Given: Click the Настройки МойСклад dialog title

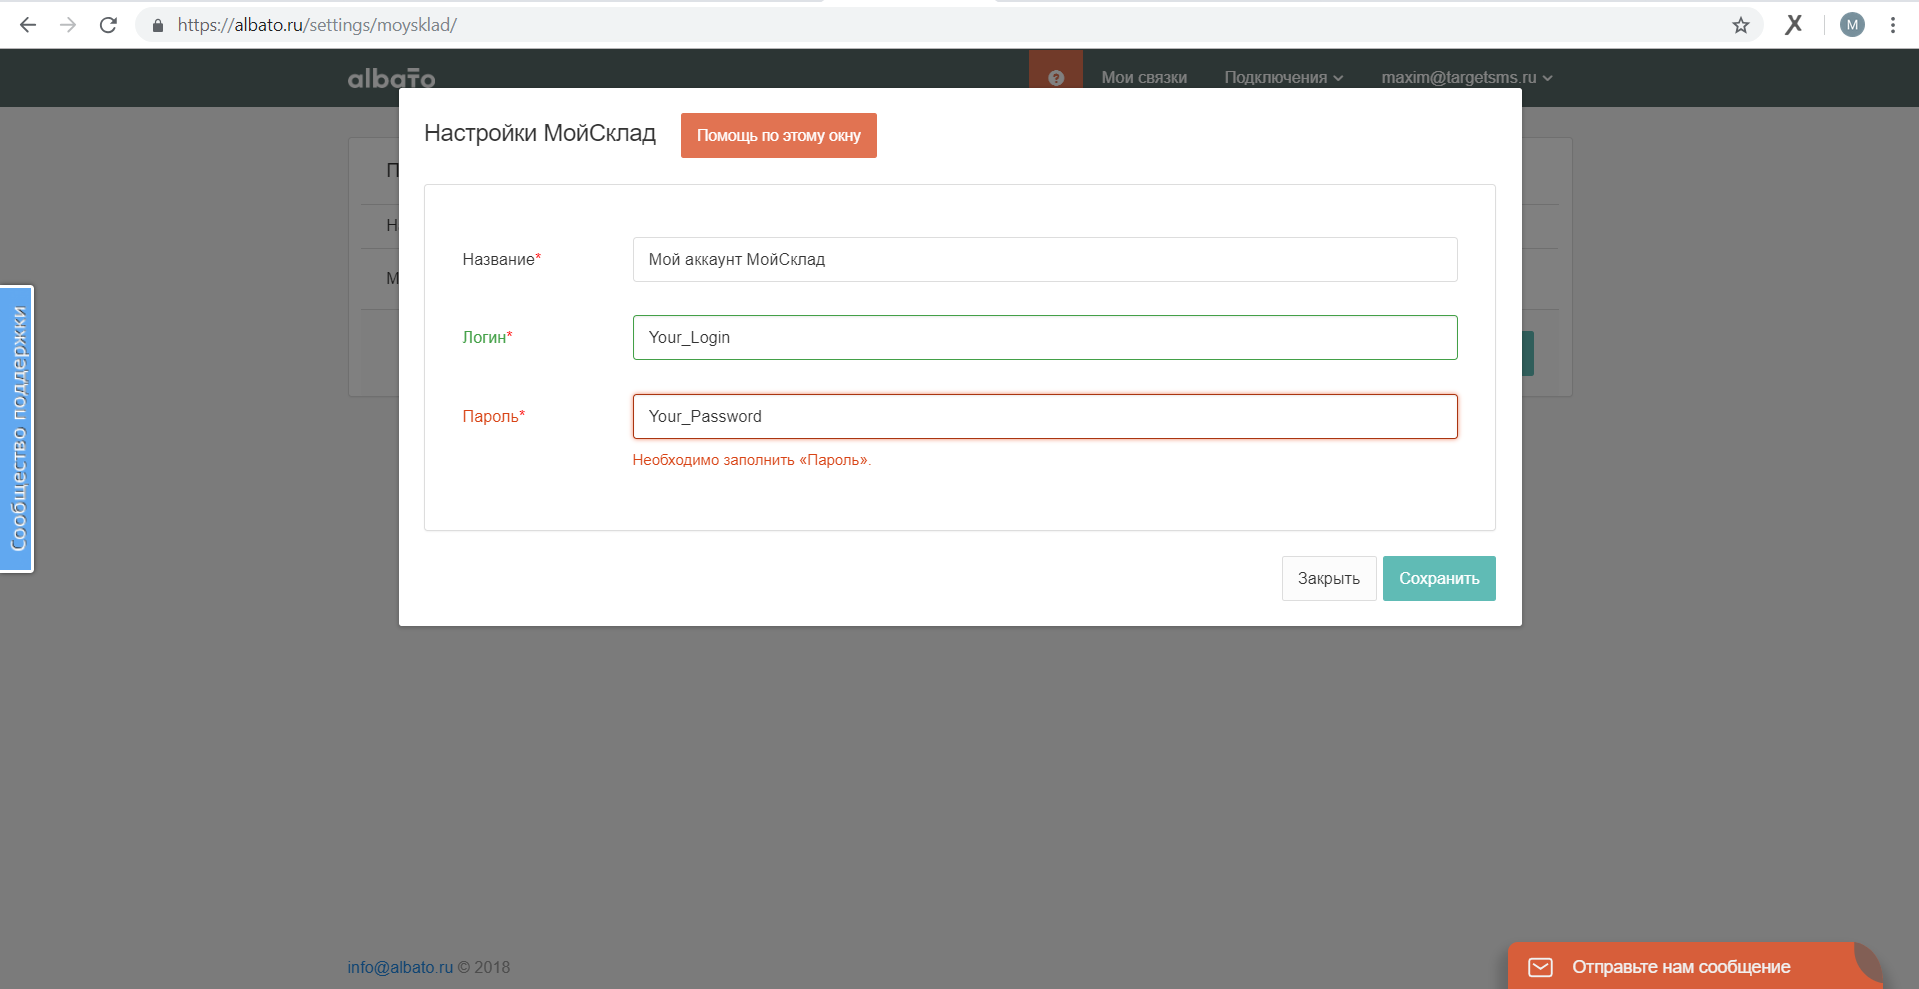Looking at the screenshot, I should click(540, 134).
